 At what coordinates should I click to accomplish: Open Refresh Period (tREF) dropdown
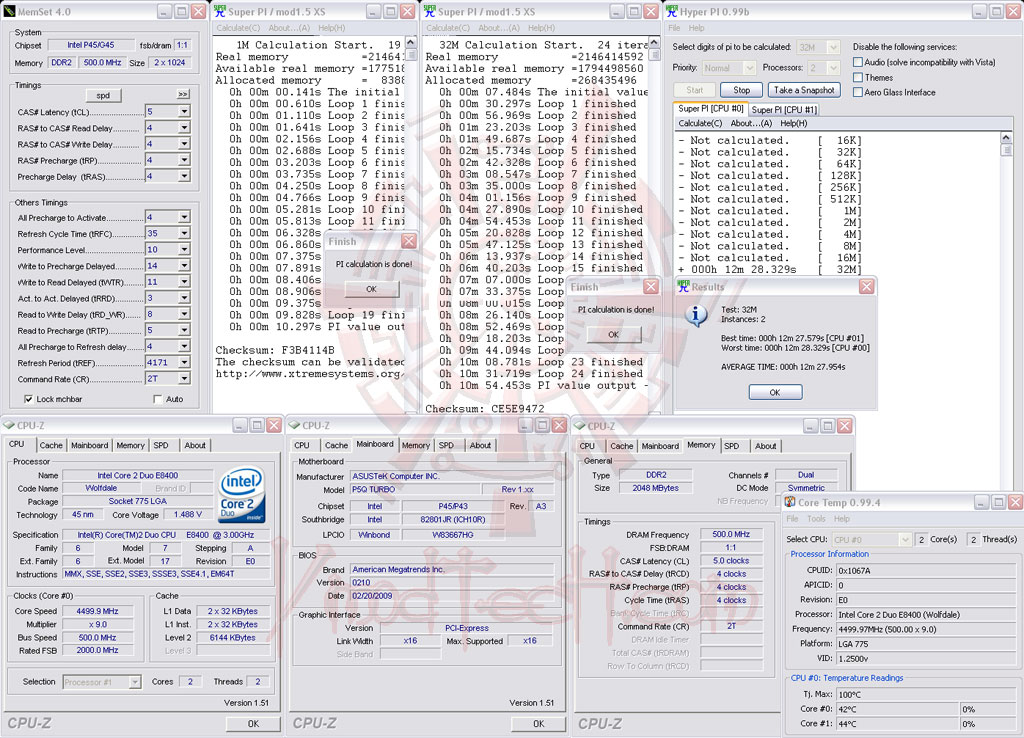click(x=184, y=362)
